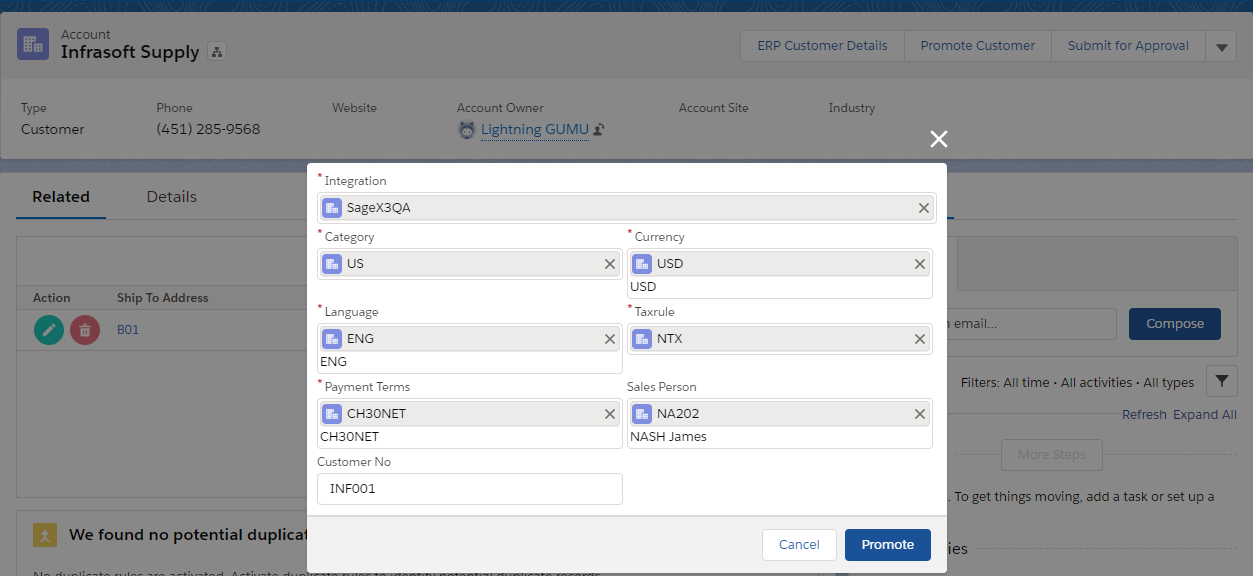This screenshot has width=1253, height=576.
Task: Open the activity filter options
Action: (x=1222, y=381)
